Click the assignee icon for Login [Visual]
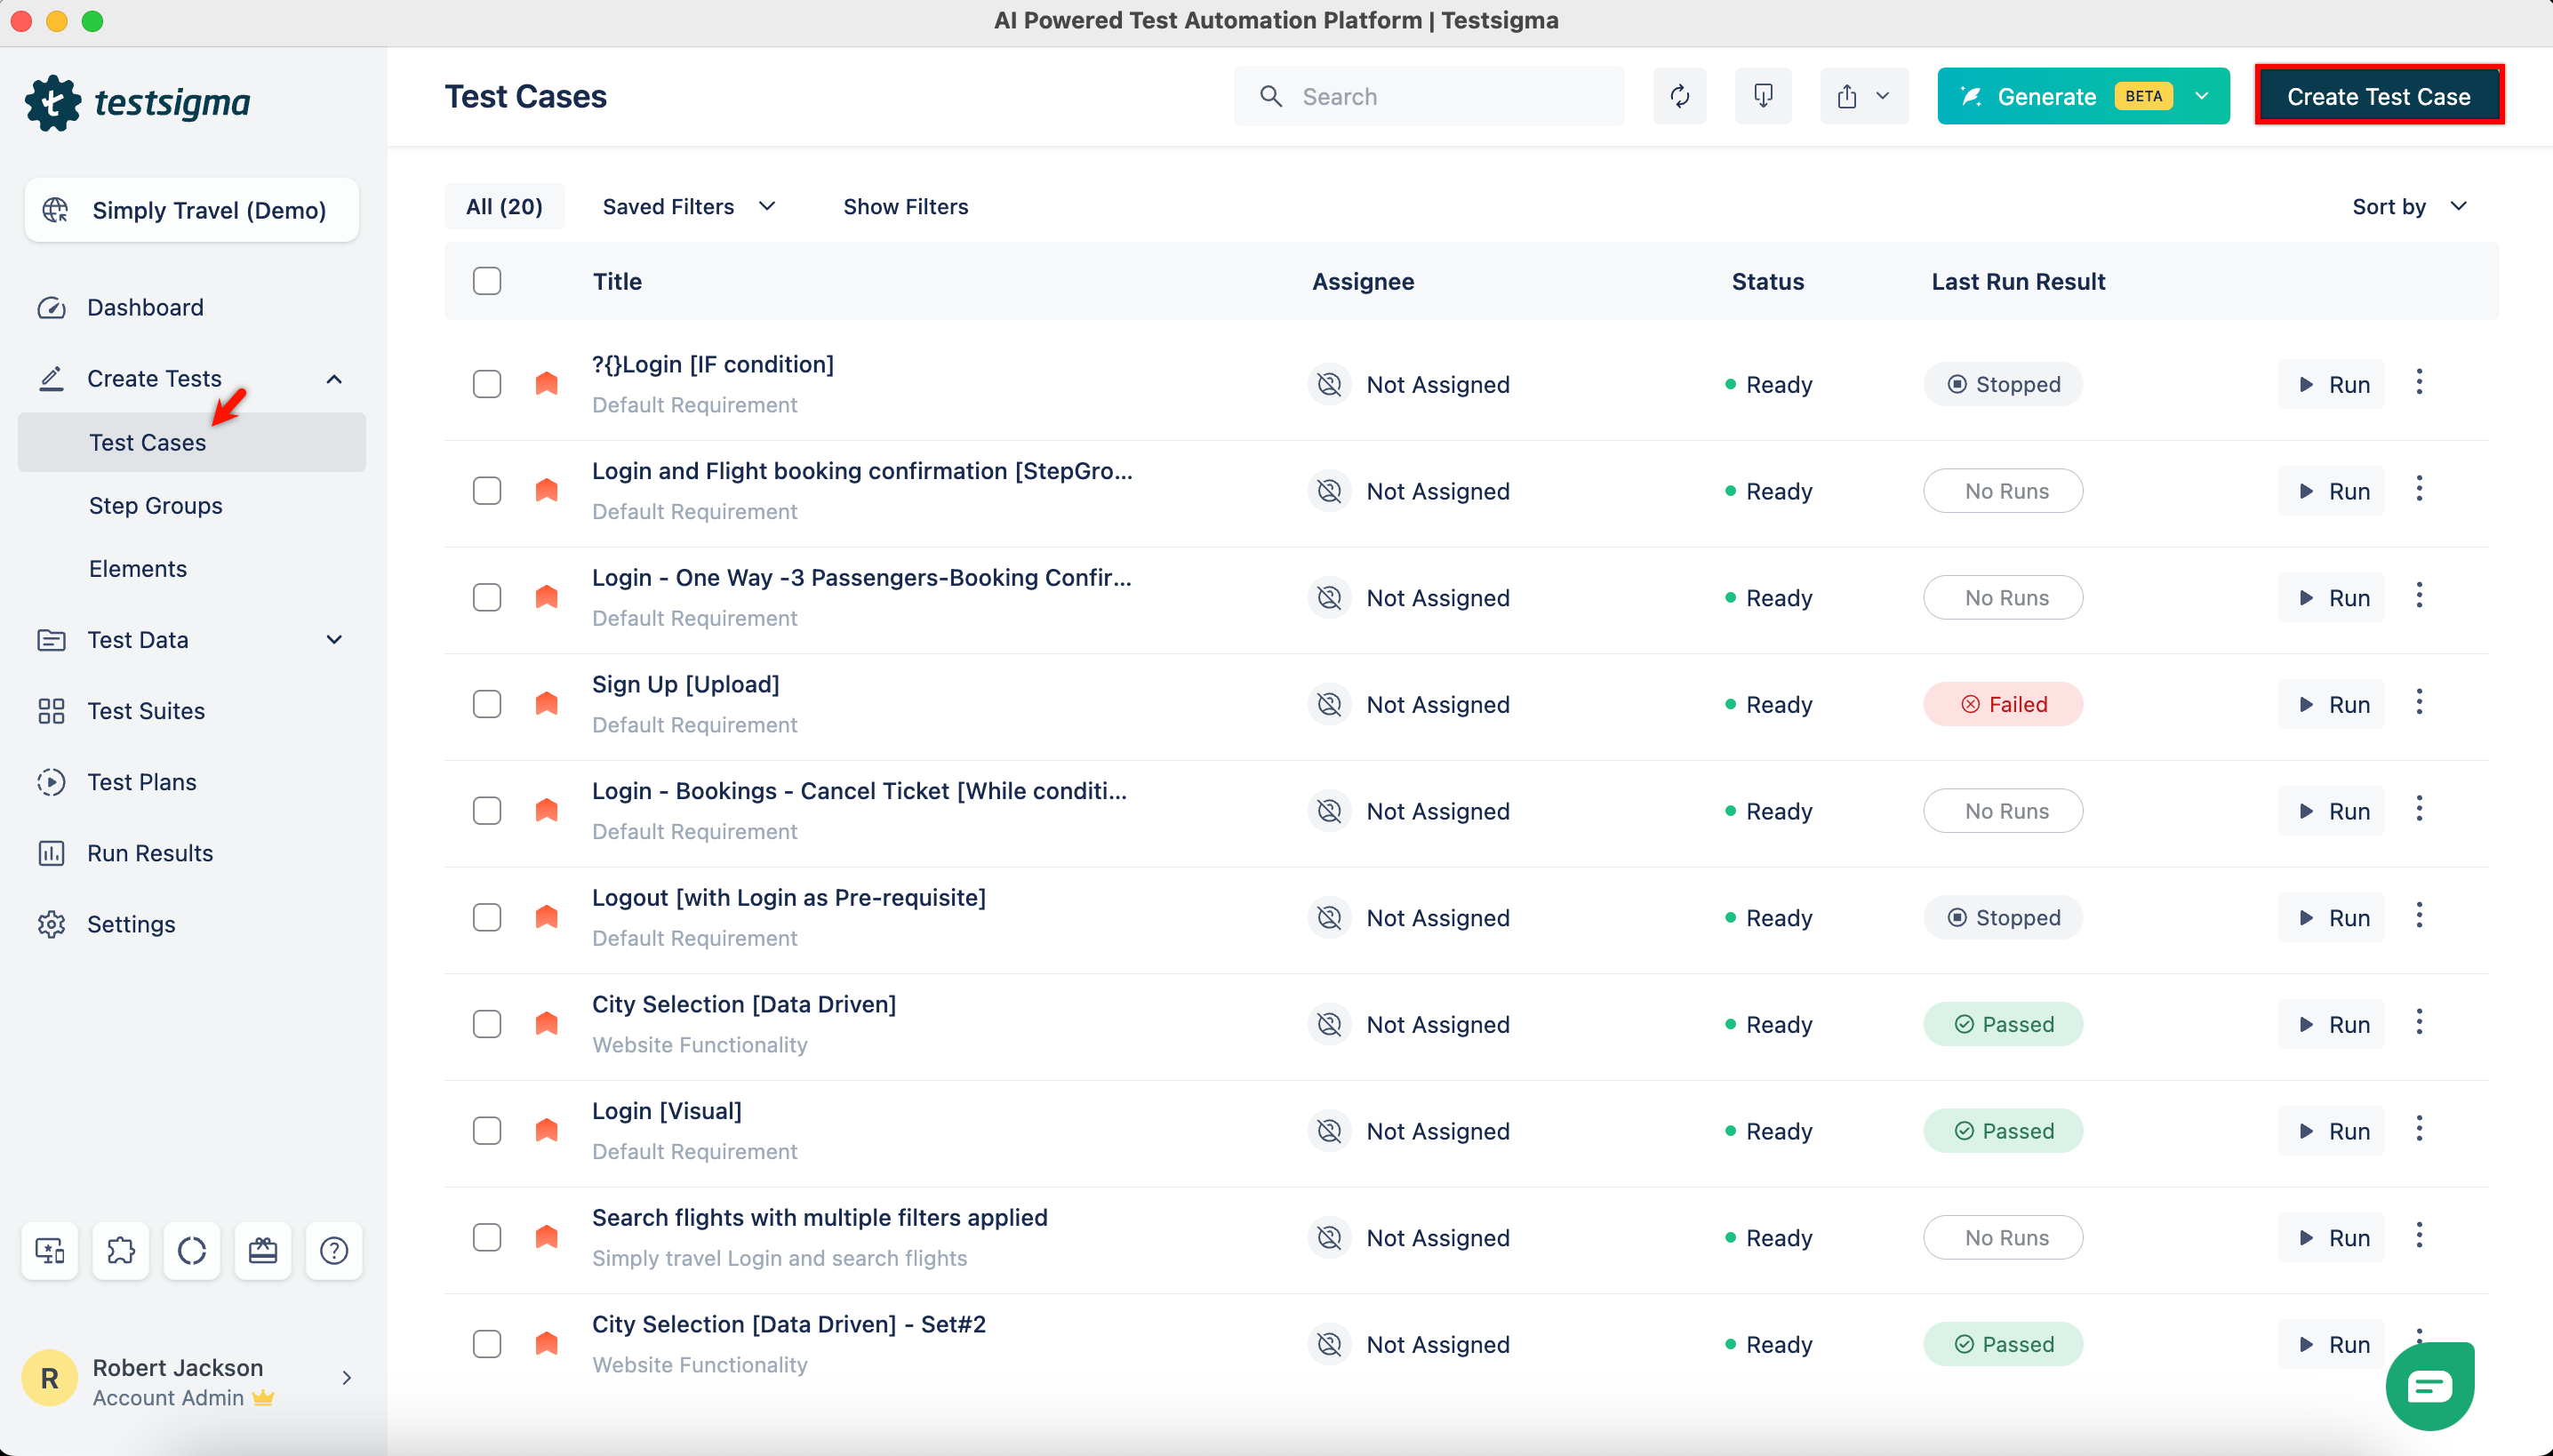Viewport: 2553px width, 1456px height. [x=1329, y=1130]
